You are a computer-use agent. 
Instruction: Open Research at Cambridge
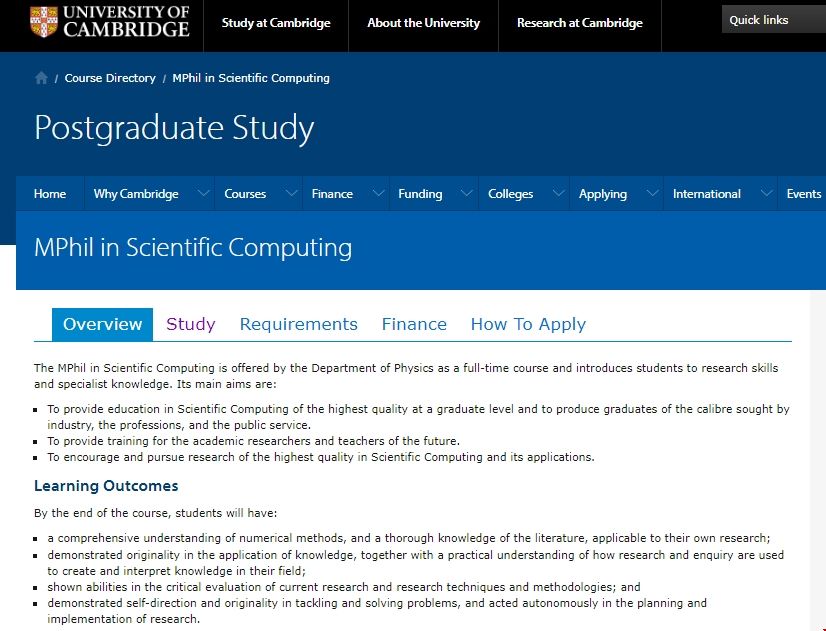(x=580, y=23)
